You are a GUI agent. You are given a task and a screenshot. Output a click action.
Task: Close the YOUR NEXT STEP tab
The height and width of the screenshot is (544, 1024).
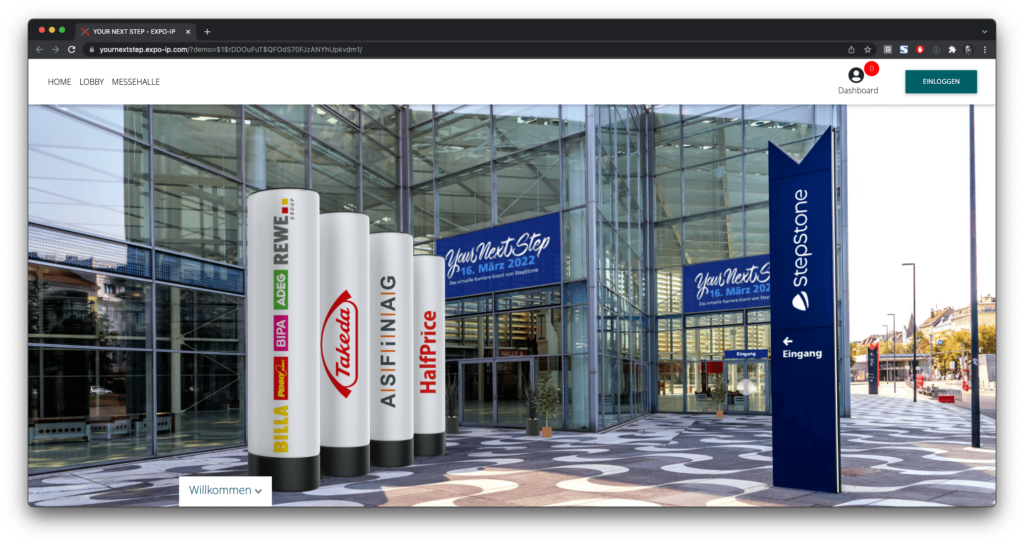tap(188, 31)
